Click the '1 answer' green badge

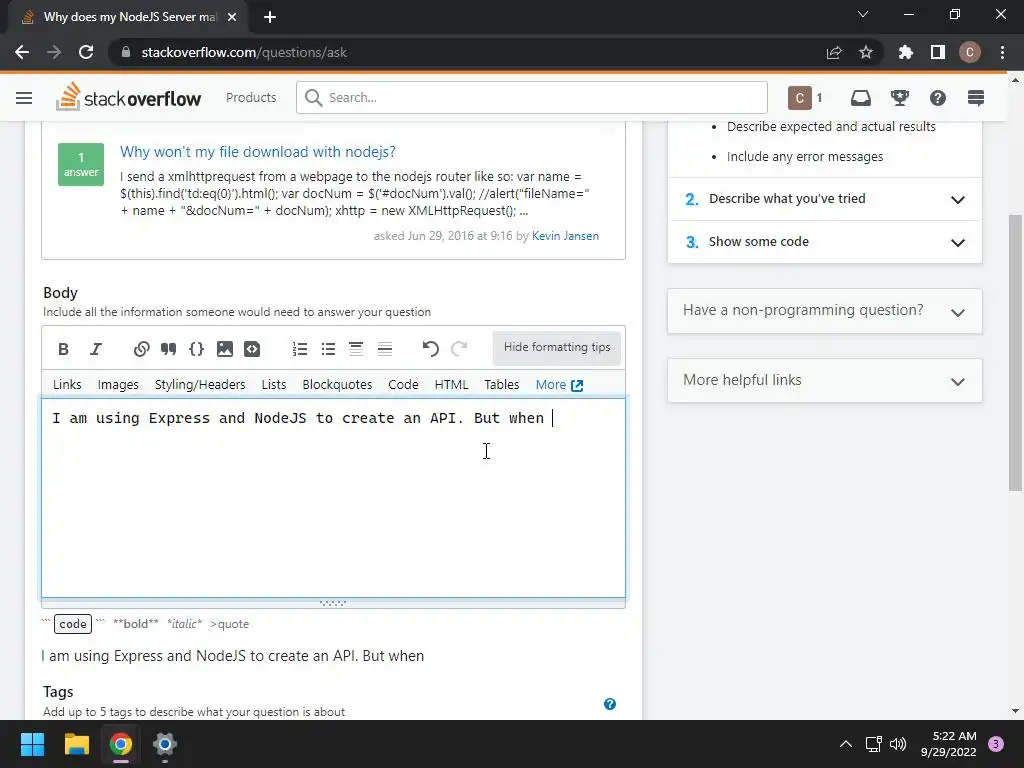click(x=81, y=165)
